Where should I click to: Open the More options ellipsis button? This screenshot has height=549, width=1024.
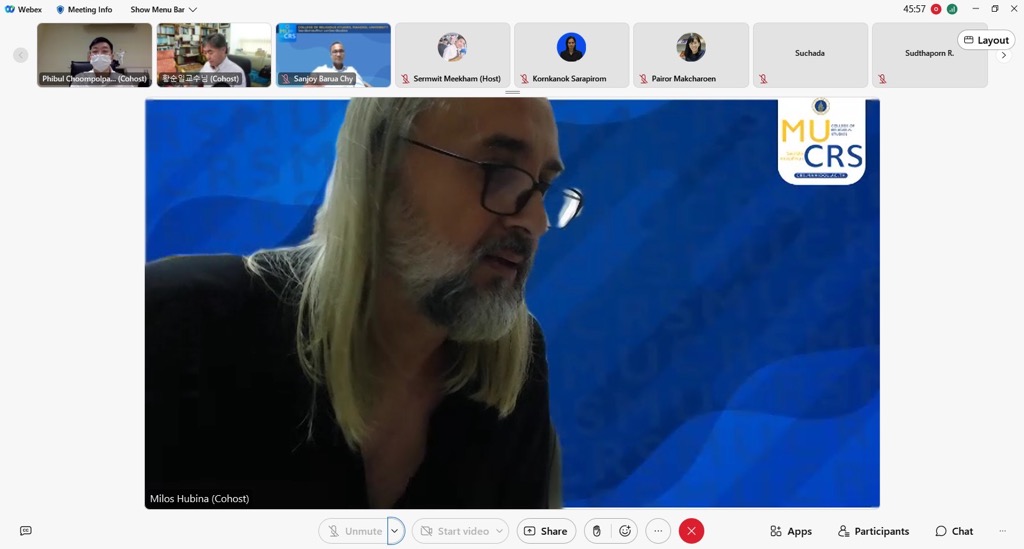(x=658, y=531)
